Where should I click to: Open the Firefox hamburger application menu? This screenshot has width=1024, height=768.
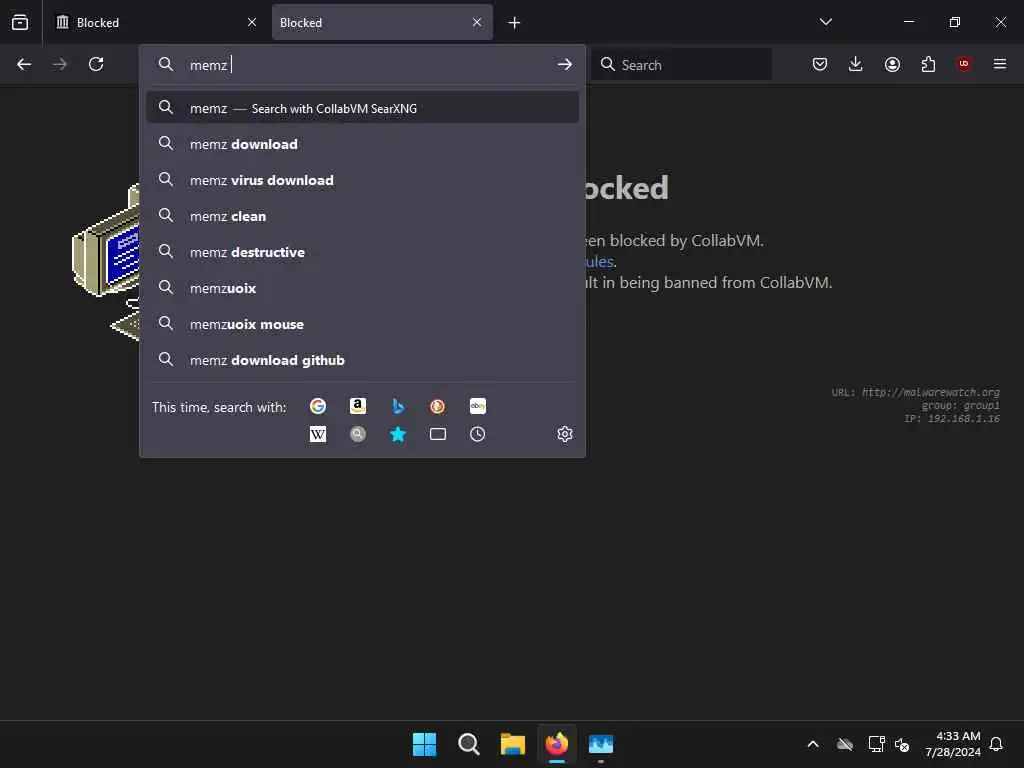[1000, 64]
